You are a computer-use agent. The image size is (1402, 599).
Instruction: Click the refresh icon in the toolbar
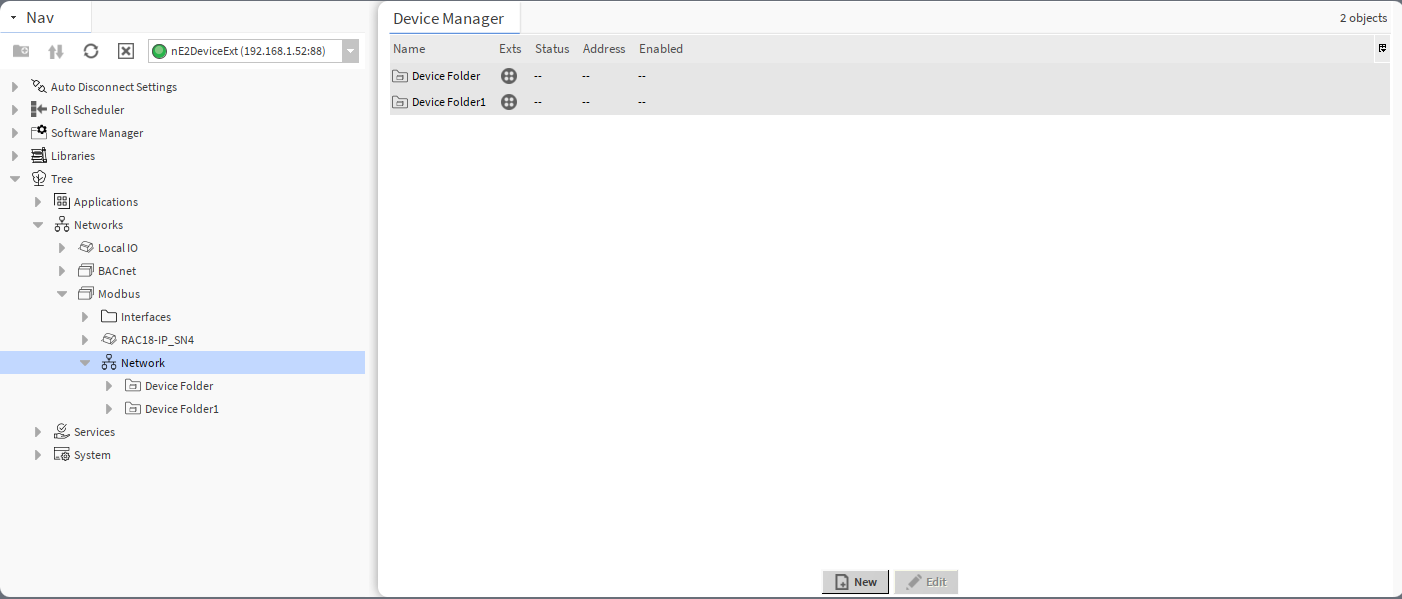91,50
